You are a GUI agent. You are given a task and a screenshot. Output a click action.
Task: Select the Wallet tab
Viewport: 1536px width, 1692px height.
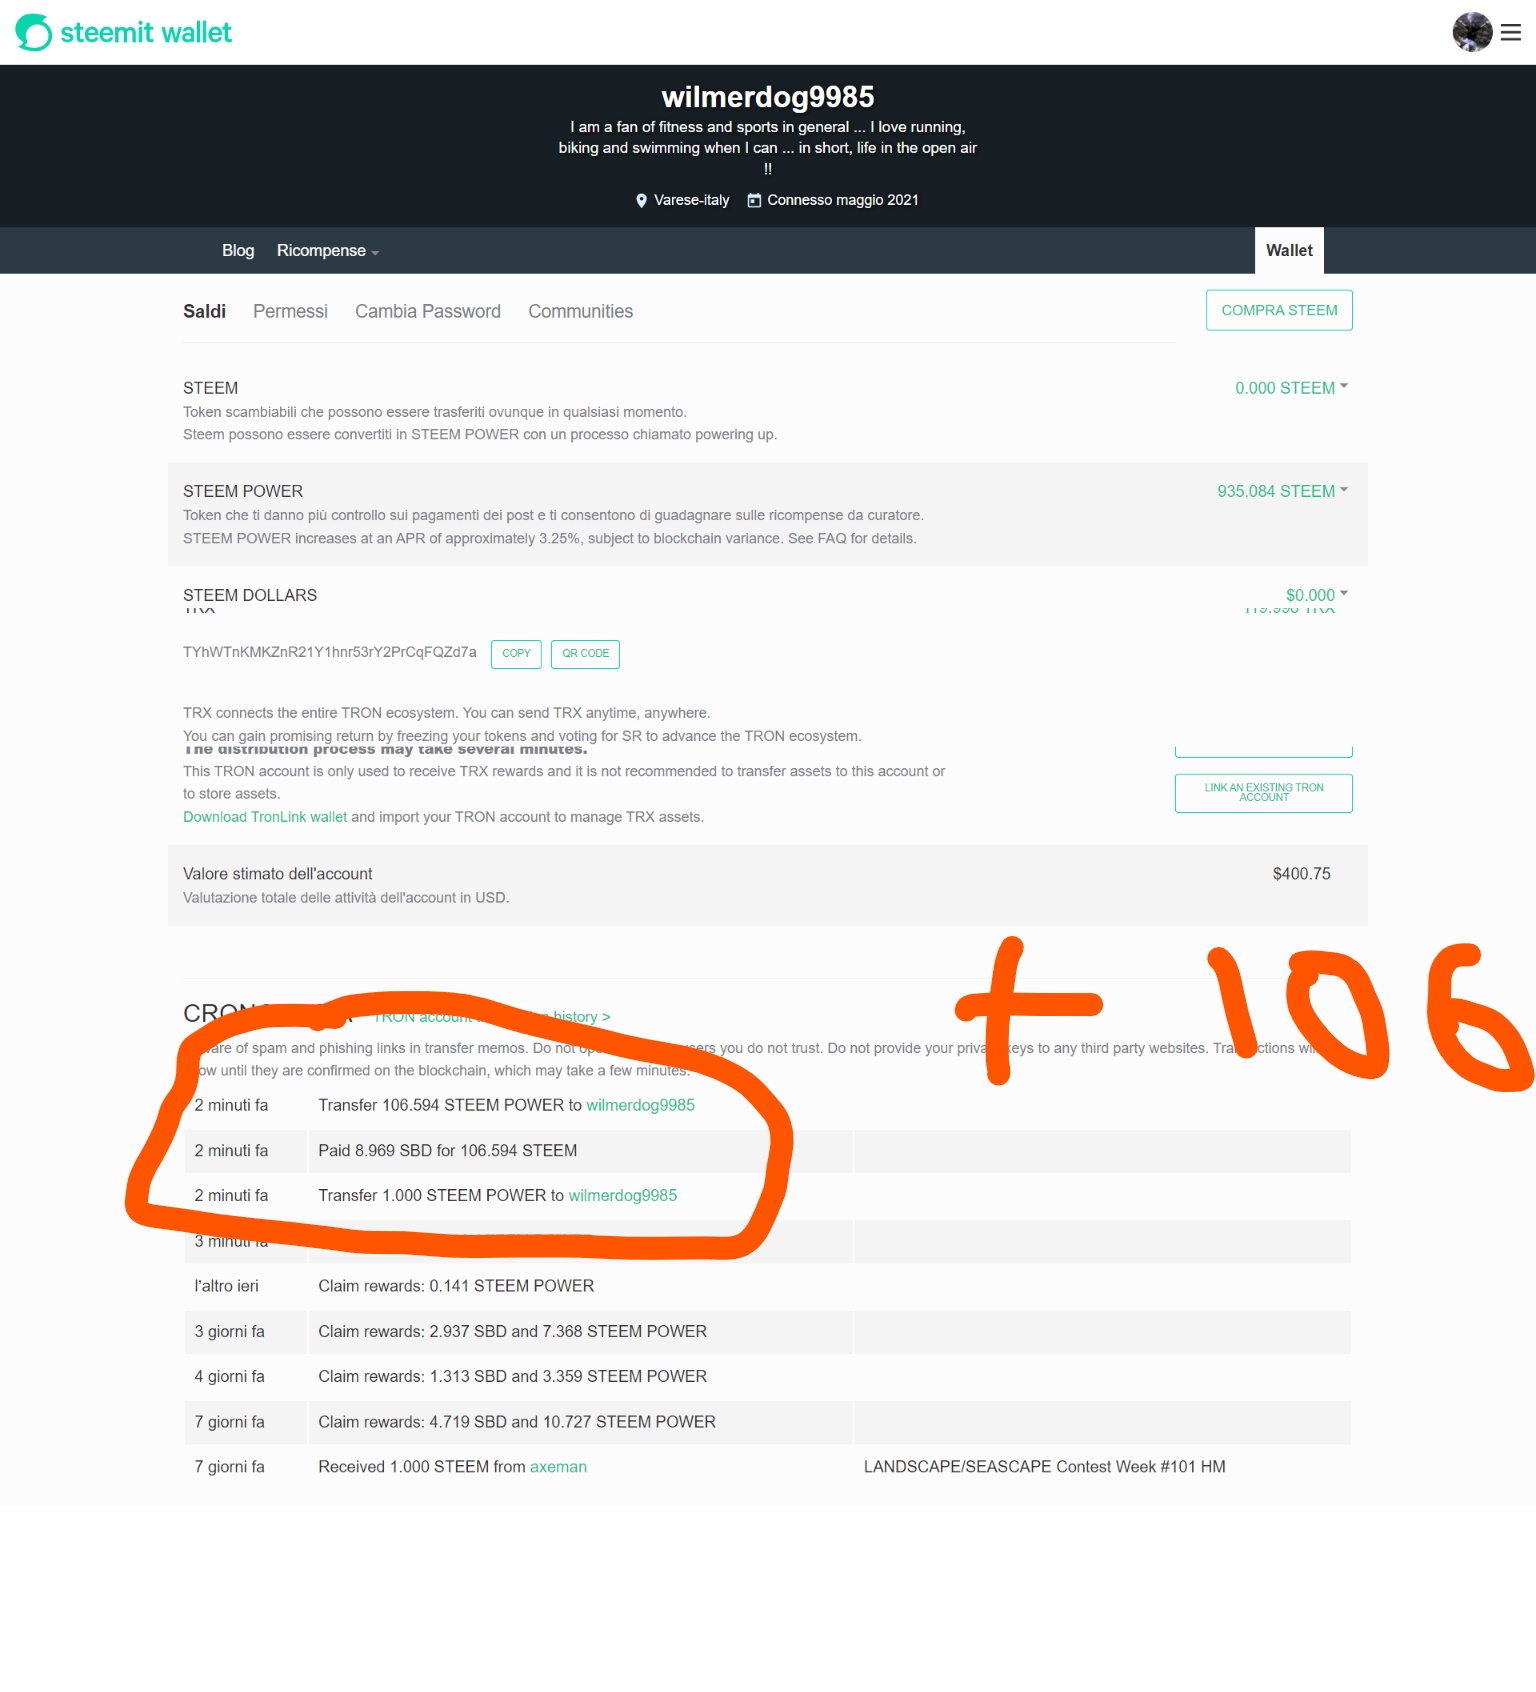(1289, 250)
